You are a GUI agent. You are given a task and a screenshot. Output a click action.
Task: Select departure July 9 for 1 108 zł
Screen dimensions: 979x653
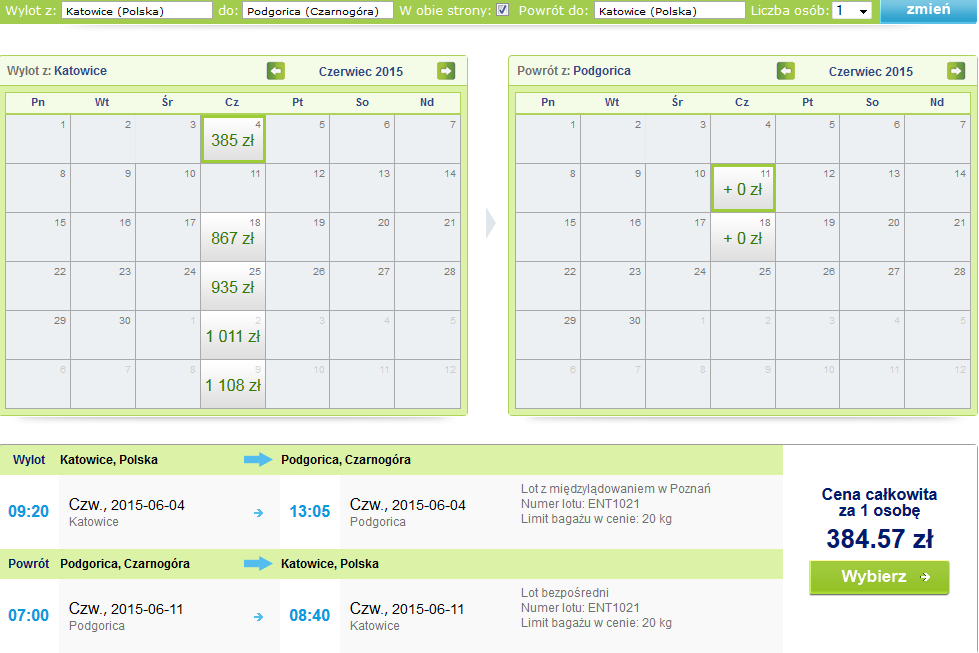(x=233, y=384)
